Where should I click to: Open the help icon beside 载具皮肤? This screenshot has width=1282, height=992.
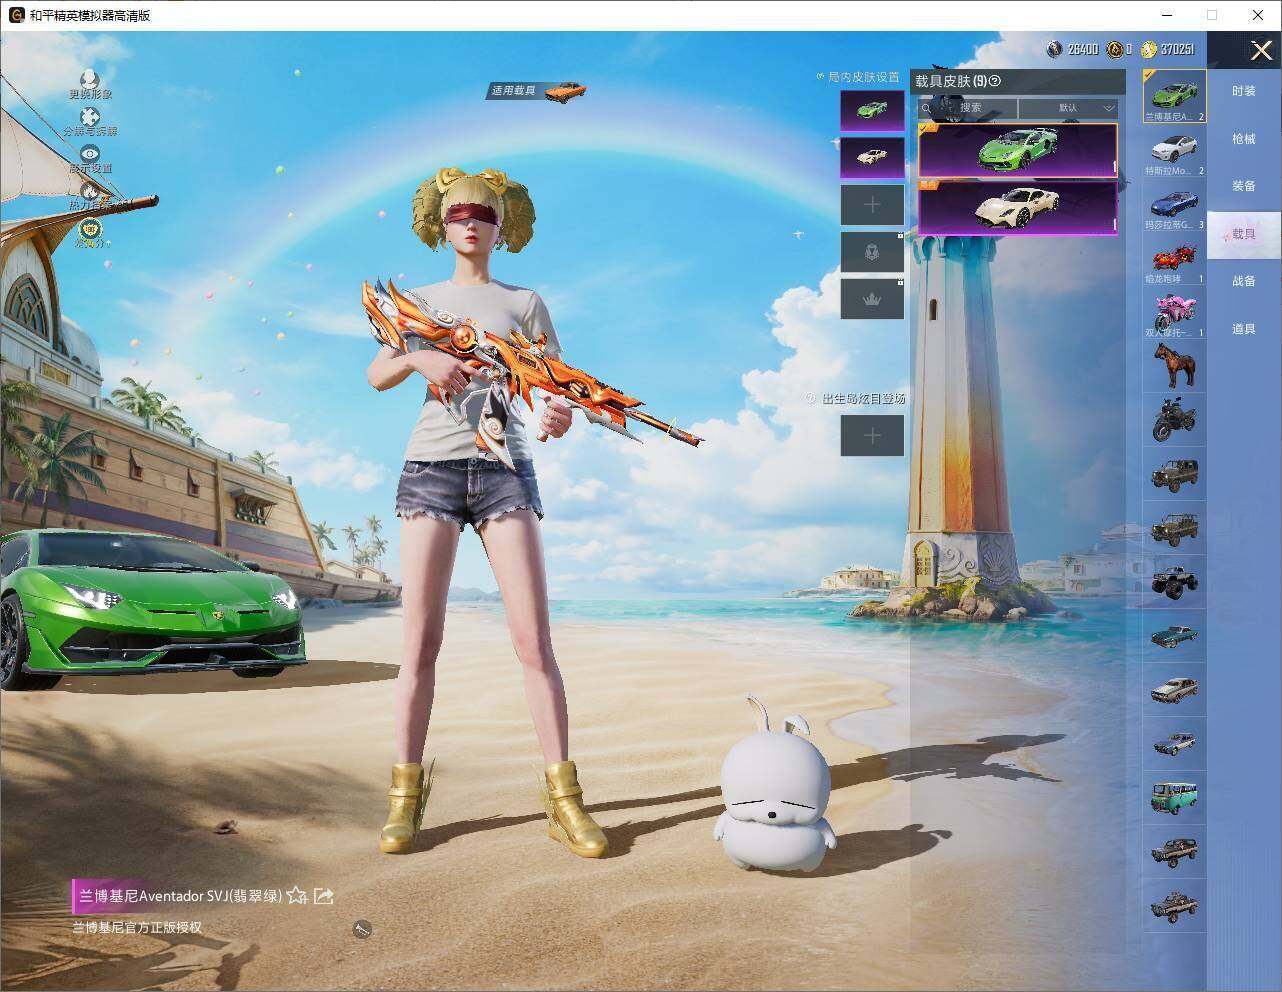coord(995,81)
